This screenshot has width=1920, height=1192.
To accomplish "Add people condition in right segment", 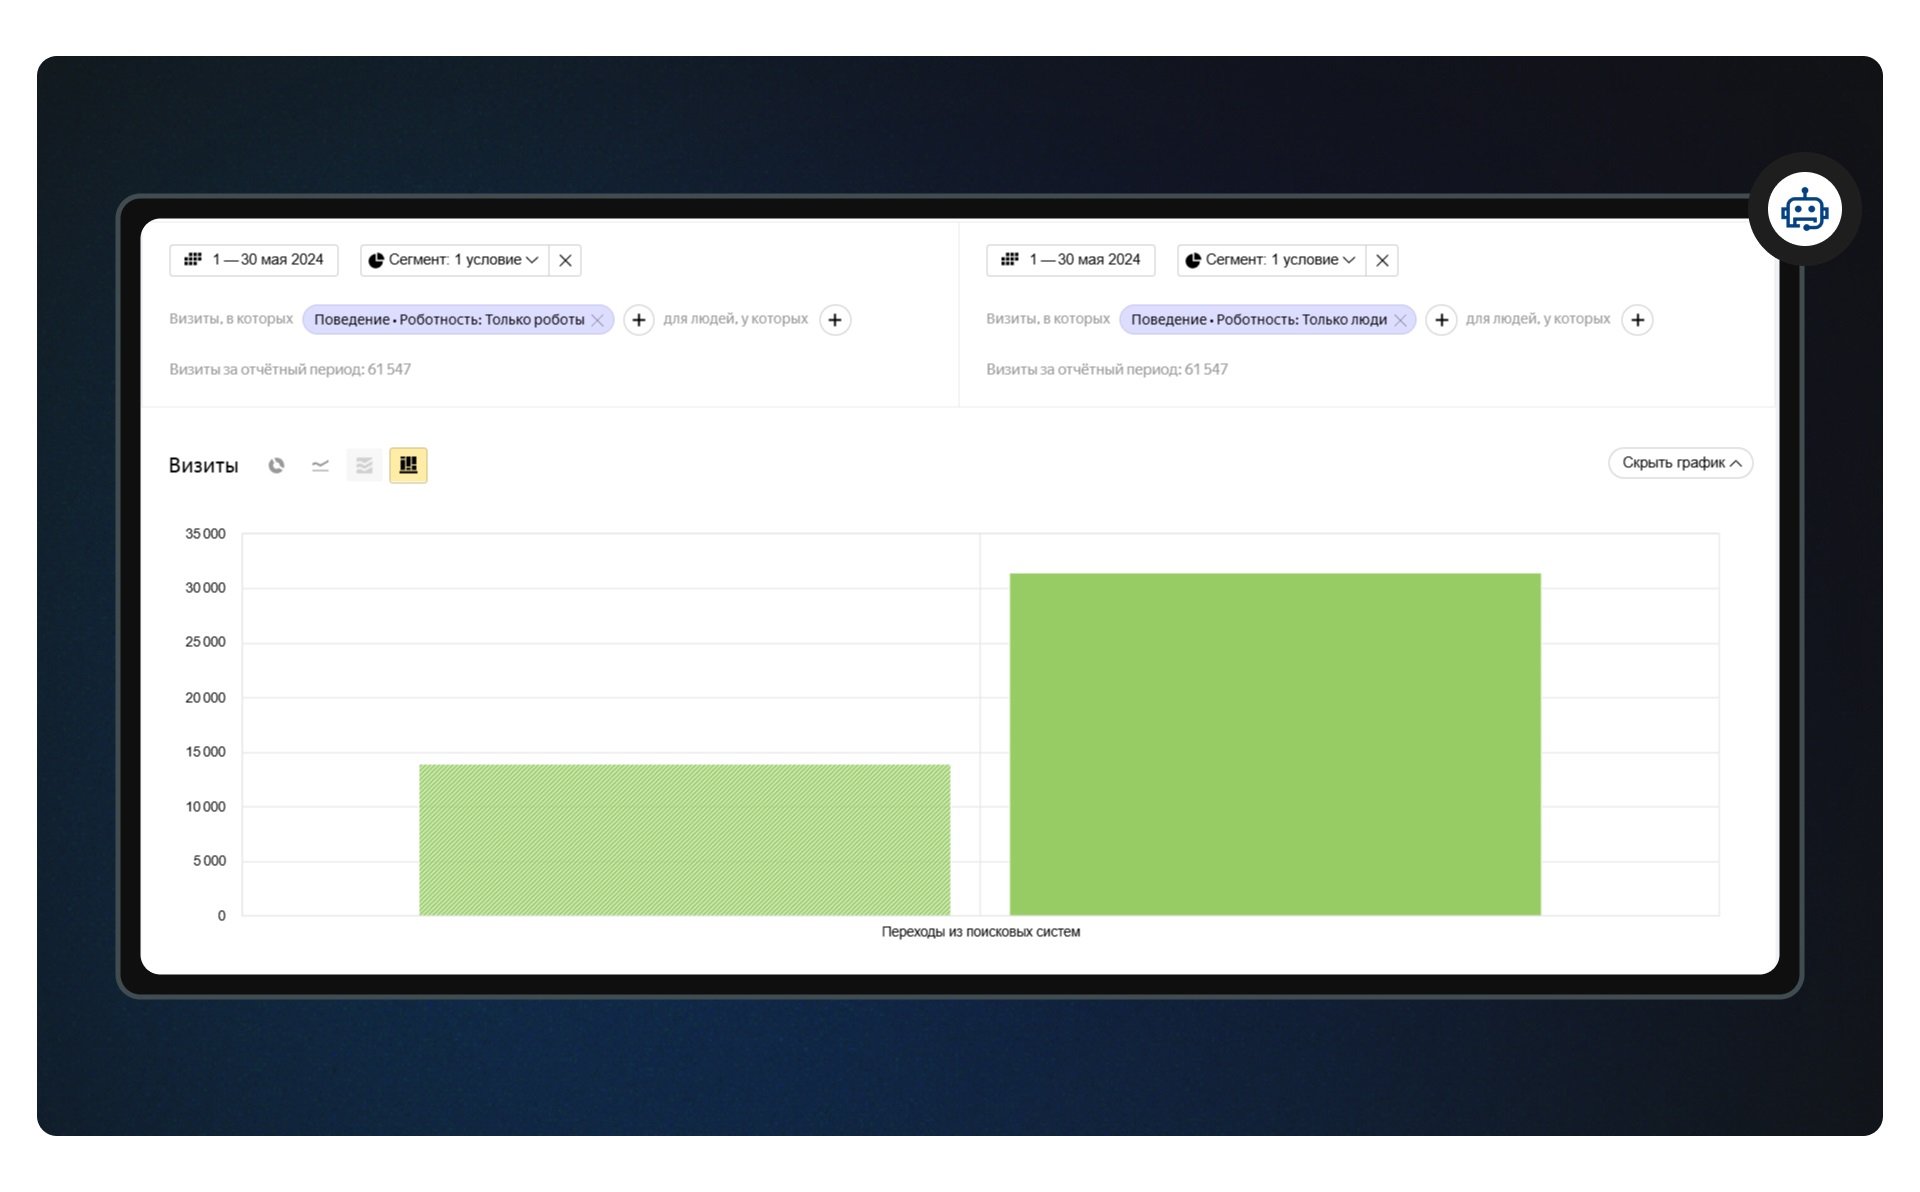I will (x=1637, y=320).
